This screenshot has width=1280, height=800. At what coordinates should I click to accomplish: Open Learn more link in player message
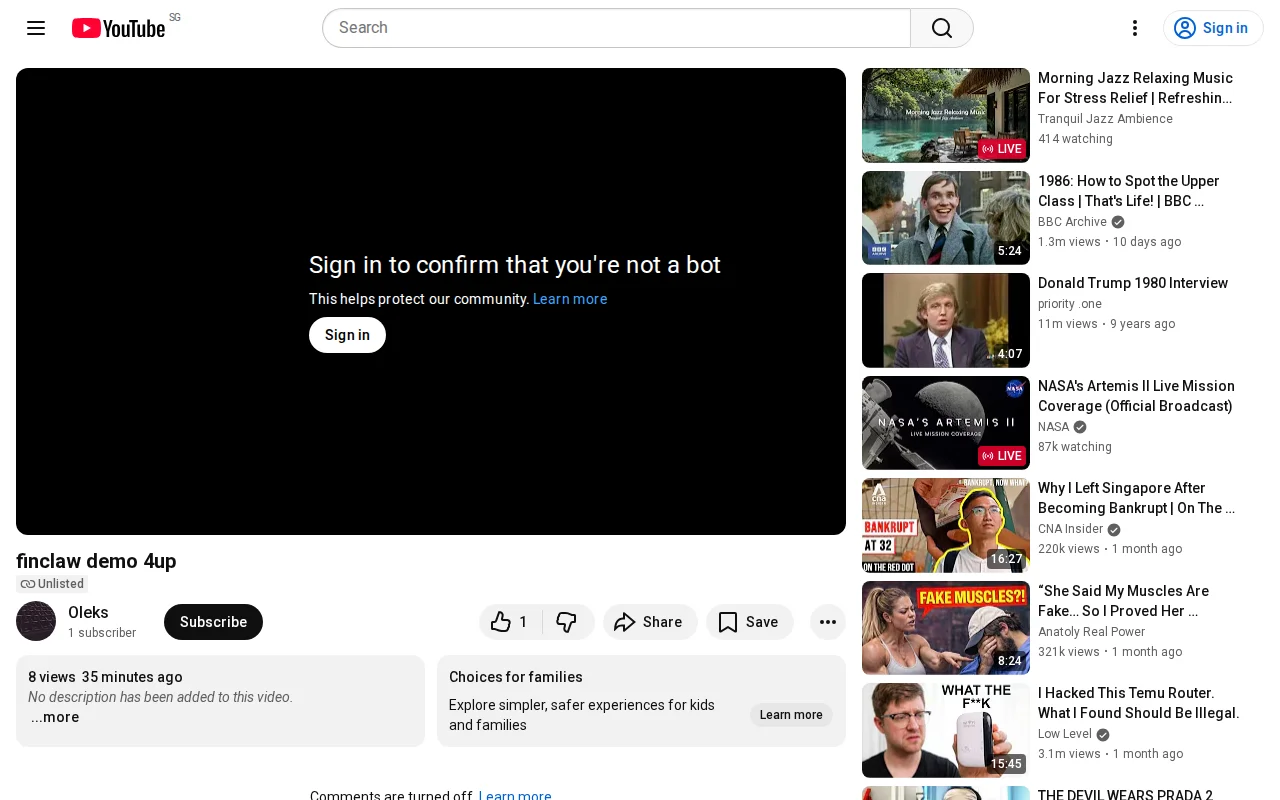(570, 299)
